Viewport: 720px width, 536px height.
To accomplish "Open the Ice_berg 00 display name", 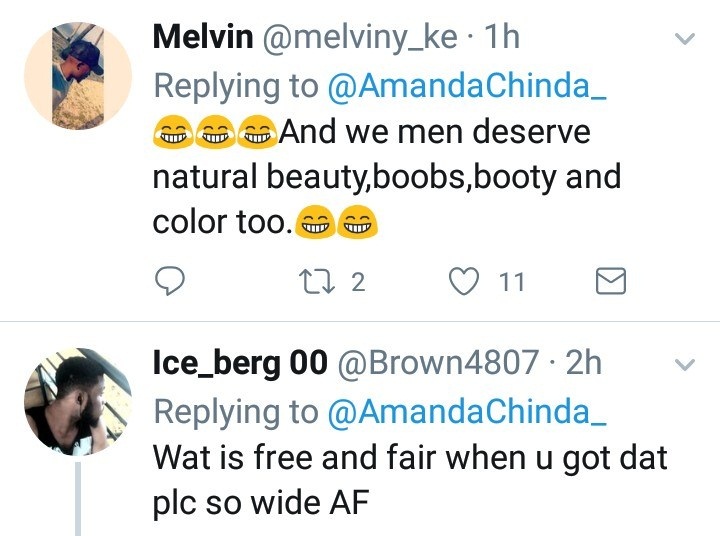I will [x=240, y=362].
